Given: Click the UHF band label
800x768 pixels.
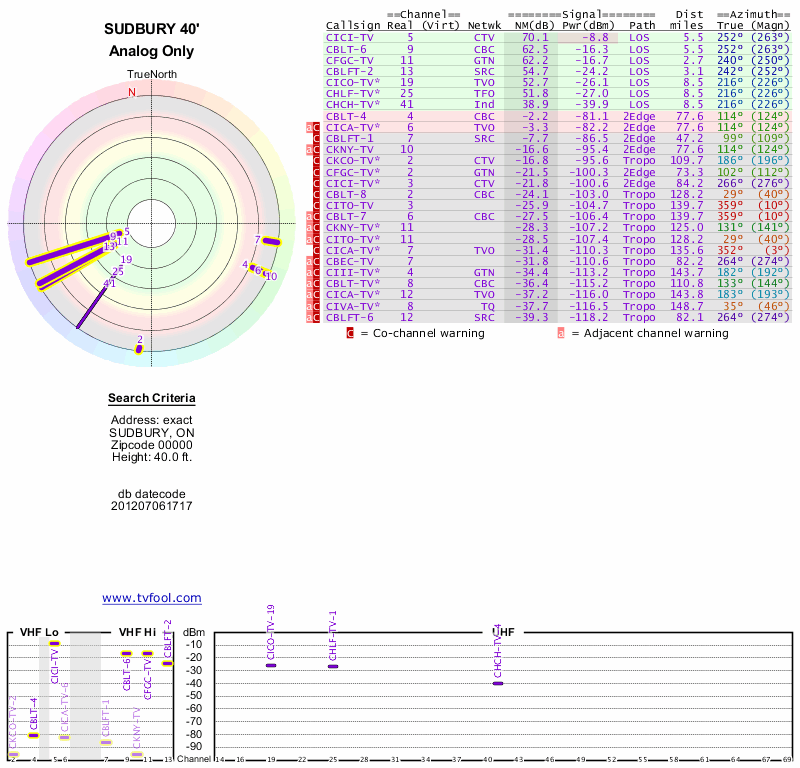Looking at the screenshot, I should 504,632.
